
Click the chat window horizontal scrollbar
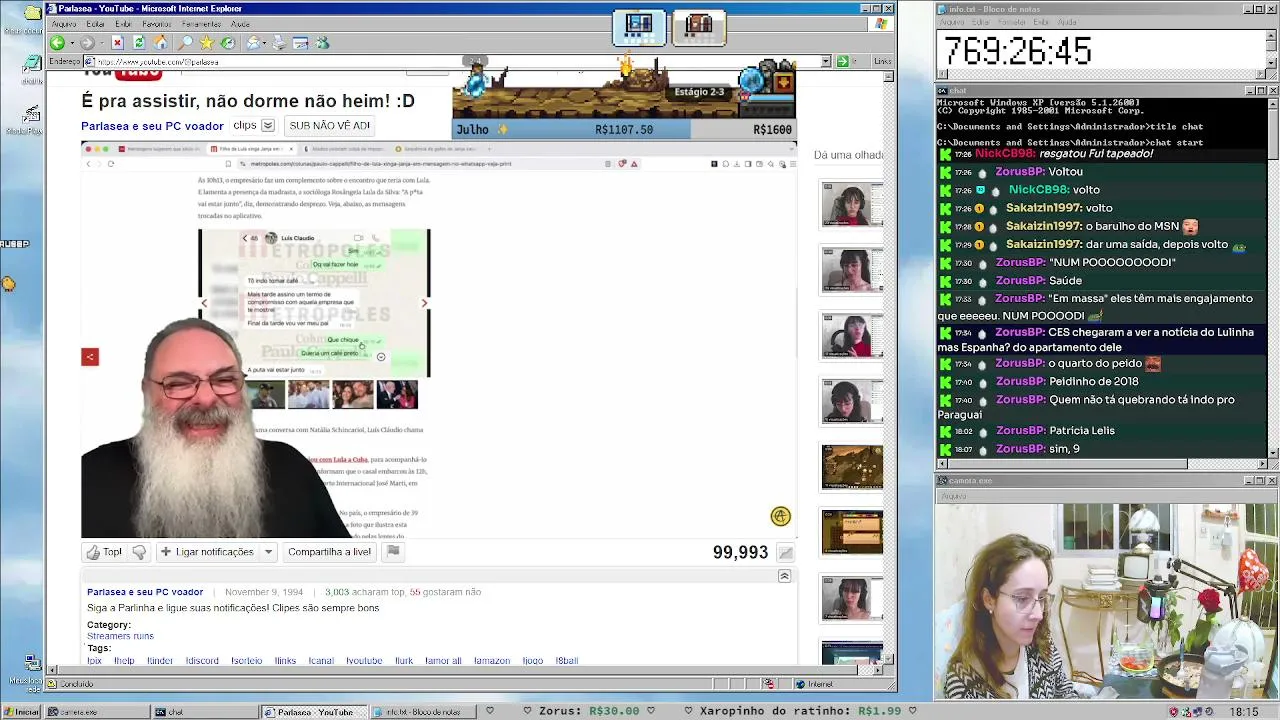pyautogui.click(x=1102, y=464)
